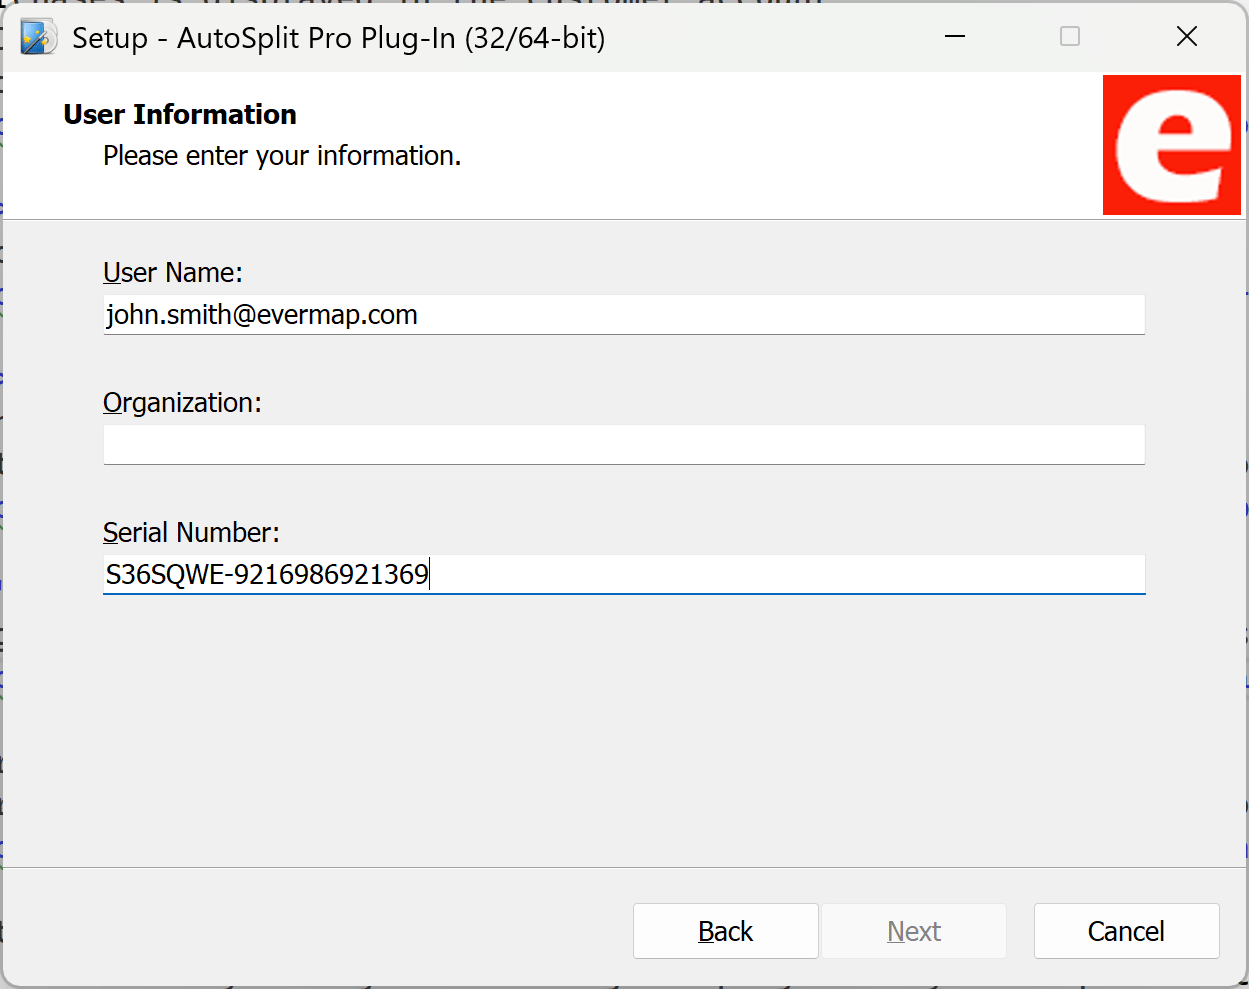Click the maximize button of the installer
1249x989 pixels.
point(1069,36)
